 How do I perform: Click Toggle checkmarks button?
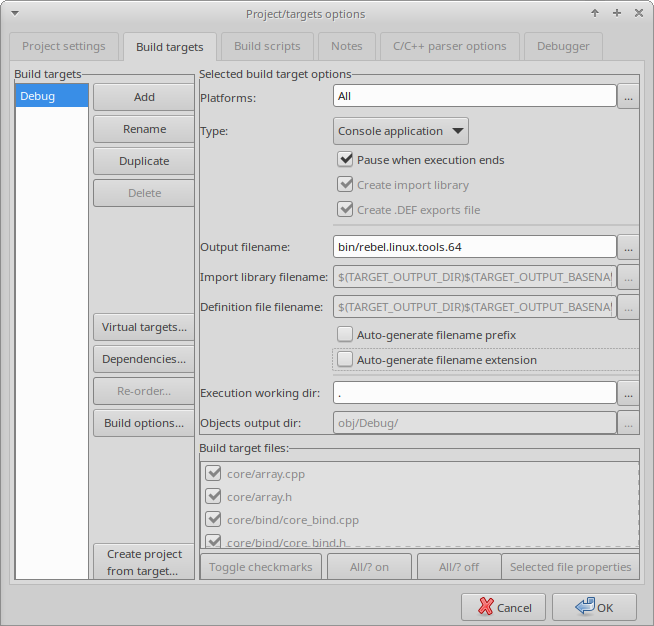pyautogui.click(x=261, y=567)
